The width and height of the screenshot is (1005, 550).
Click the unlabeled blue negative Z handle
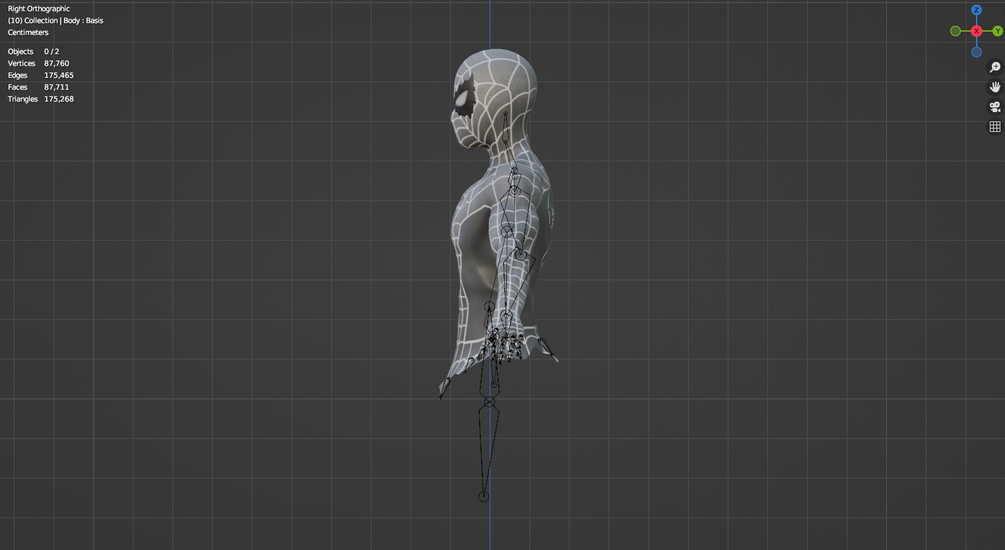[x=976, y=52]
